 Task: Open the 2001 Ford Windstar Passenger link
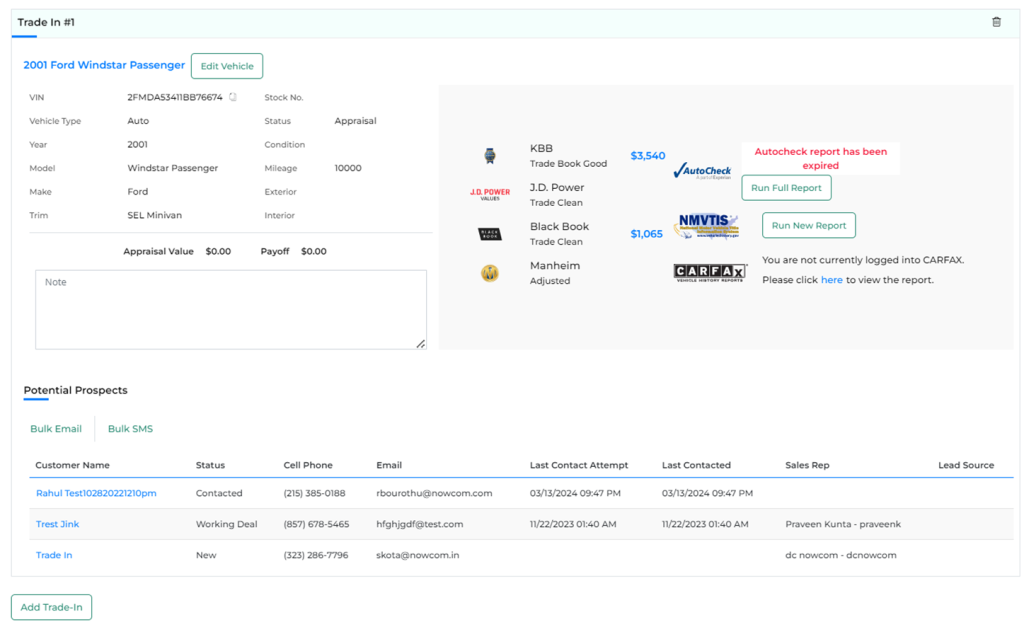tap(104, 65)
